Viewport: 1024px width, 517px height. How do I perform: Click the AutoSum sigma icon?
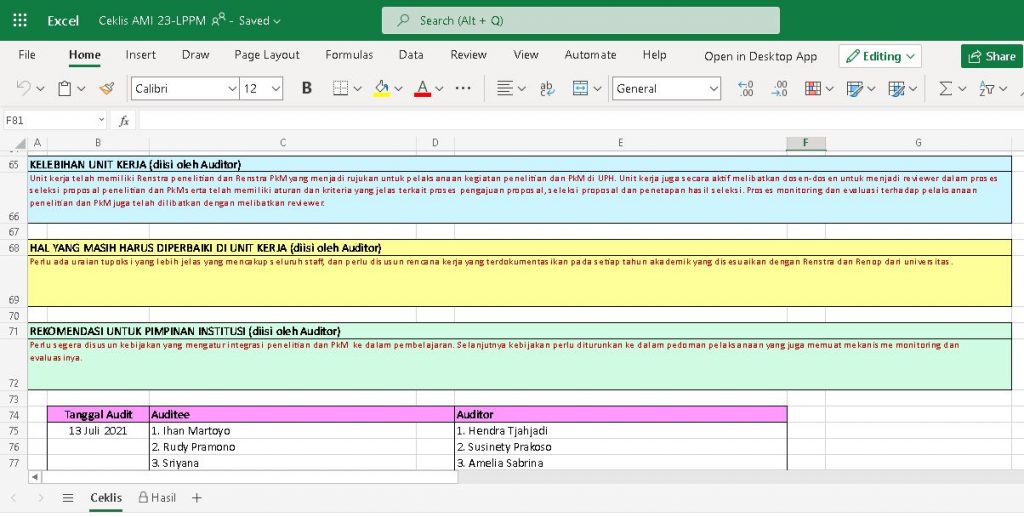coord(945,89)
